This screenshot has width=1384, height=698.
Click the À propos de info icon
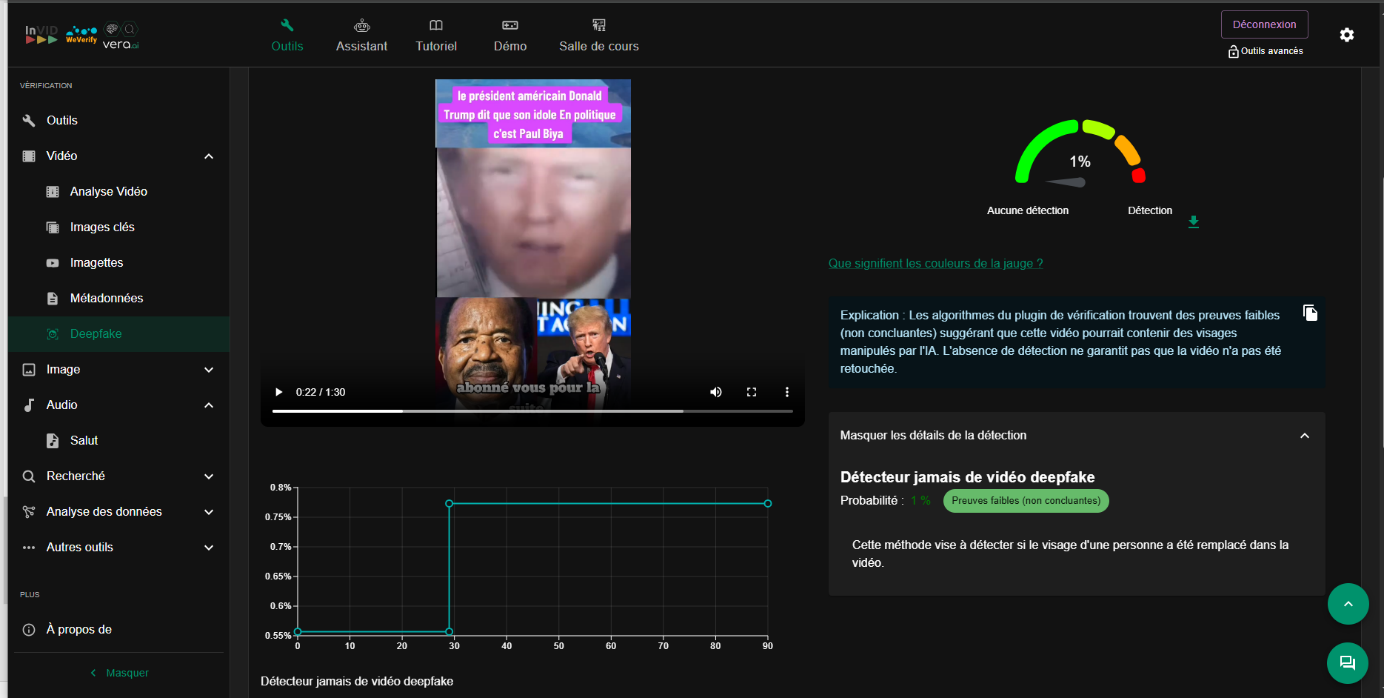click(x=29, y=630)
